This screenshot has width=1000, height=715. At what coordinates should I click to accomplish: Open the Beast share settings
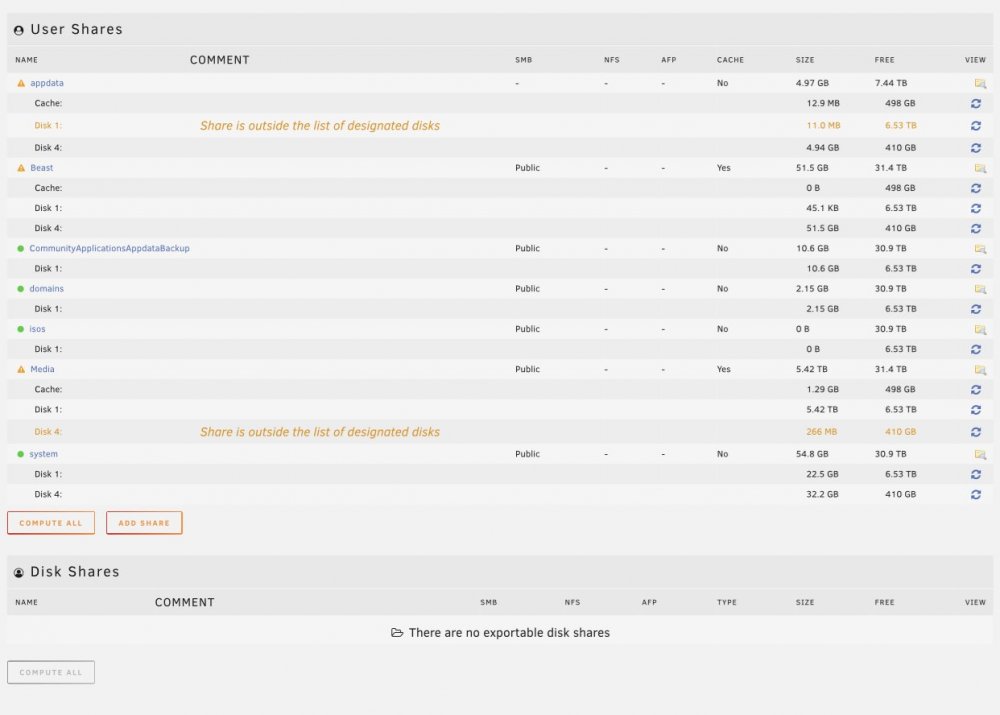41,168
